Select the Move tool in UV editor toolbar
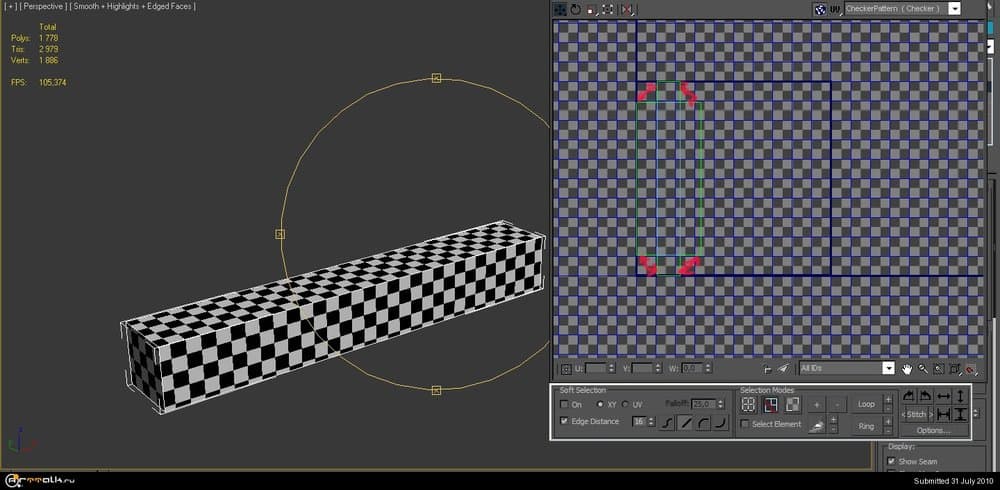 point(560,9)
